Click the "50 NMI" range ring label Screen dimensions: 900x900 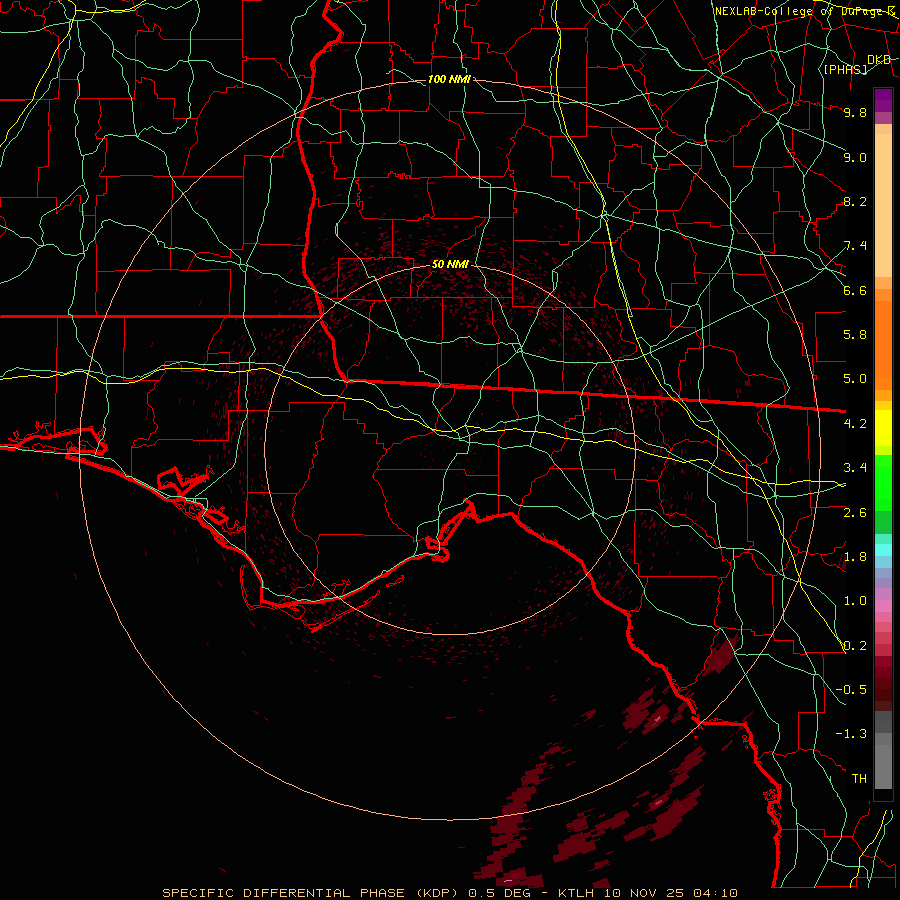tap(450, 265)
